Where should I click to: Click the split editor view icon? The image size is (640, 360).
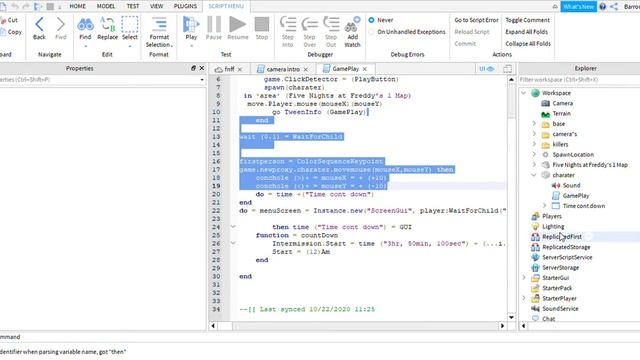pyautogui.click(x=507, y=69)
